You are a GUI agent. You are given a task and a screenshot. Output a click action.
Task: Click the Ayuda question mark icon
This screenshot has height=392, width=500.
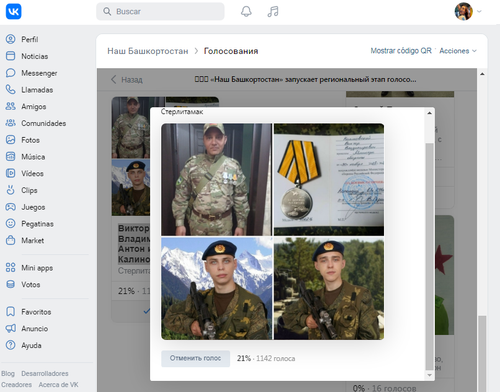coord(11,345)
